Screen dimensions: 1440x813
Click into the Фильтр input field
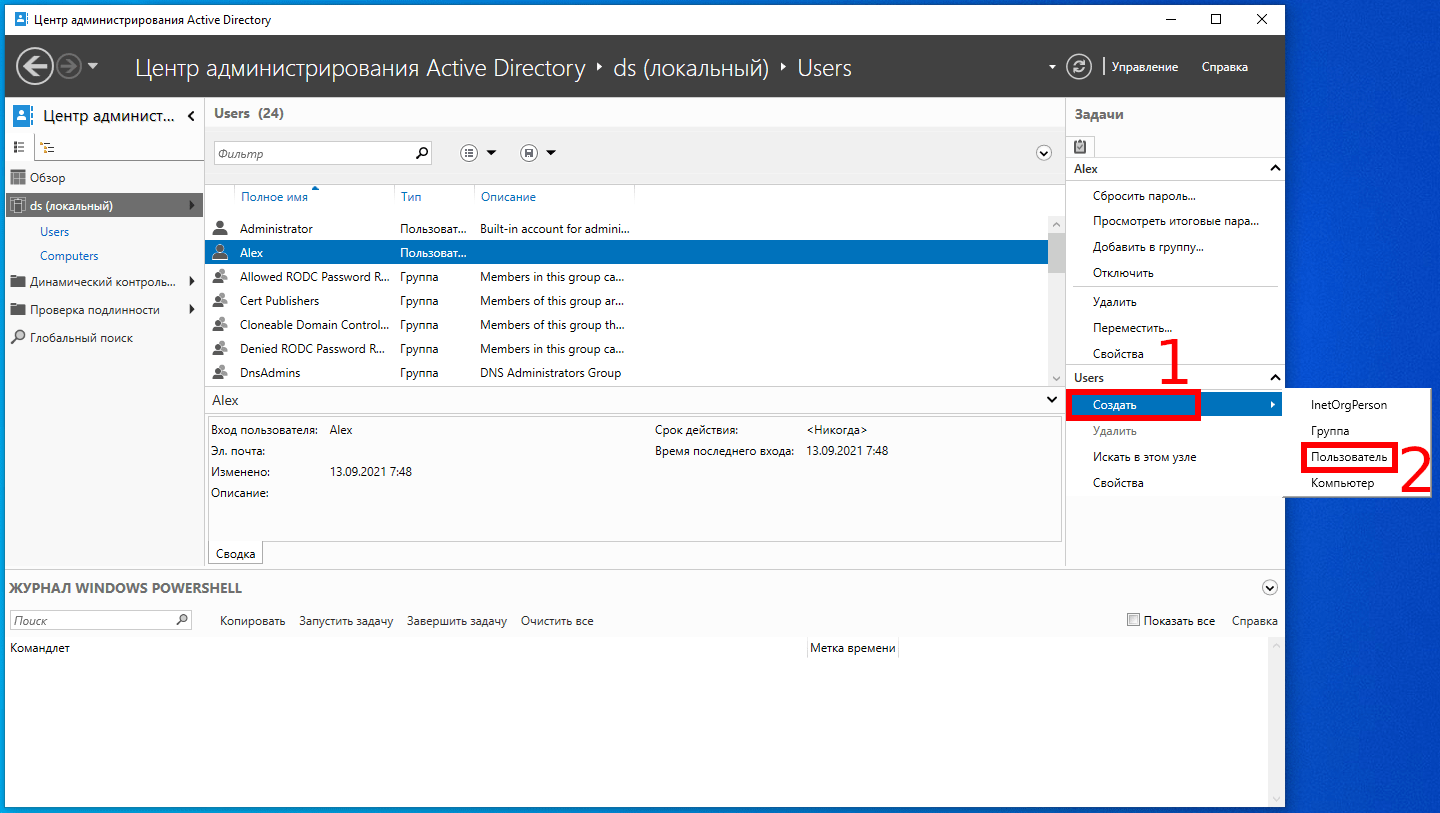point(312,154)
